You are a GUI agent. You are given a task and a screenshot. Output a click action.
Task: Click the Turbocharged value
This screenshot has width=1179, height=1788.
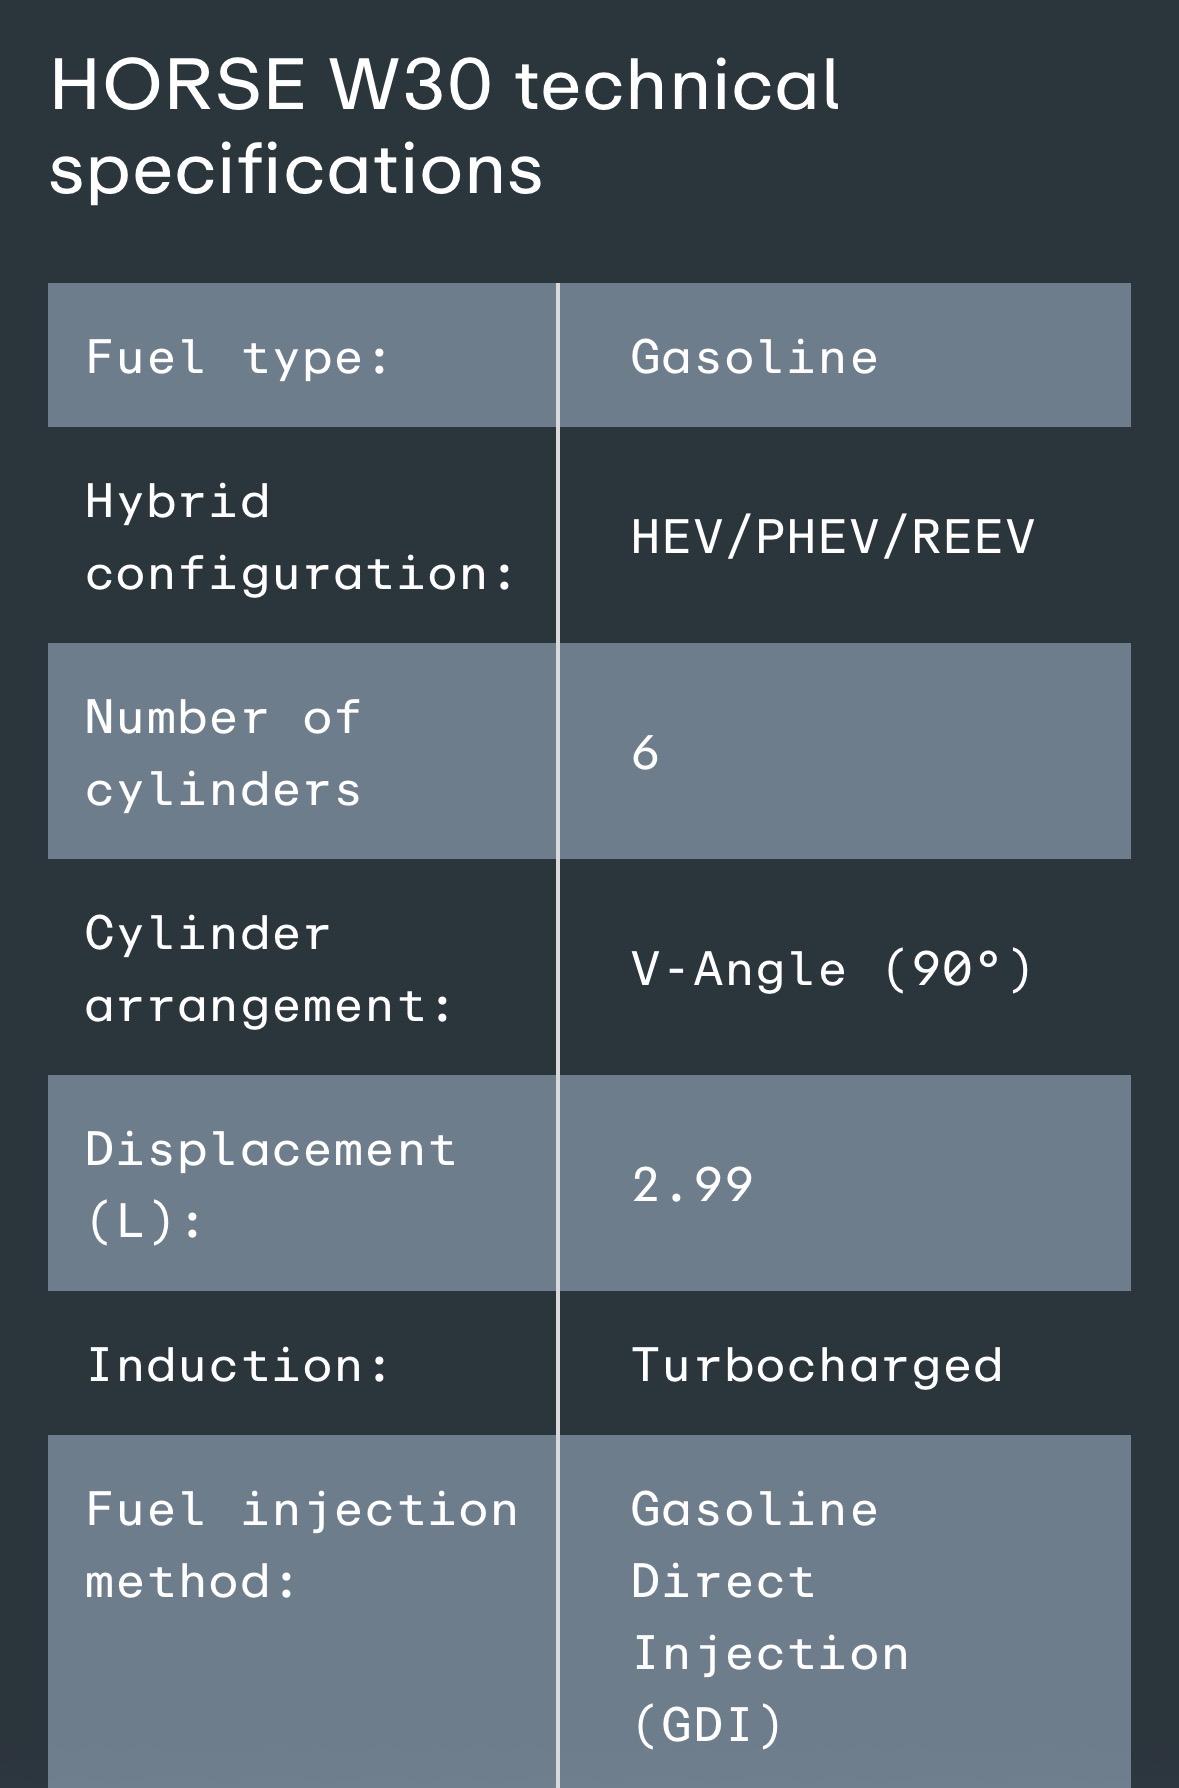click(x=816, y=1365)
